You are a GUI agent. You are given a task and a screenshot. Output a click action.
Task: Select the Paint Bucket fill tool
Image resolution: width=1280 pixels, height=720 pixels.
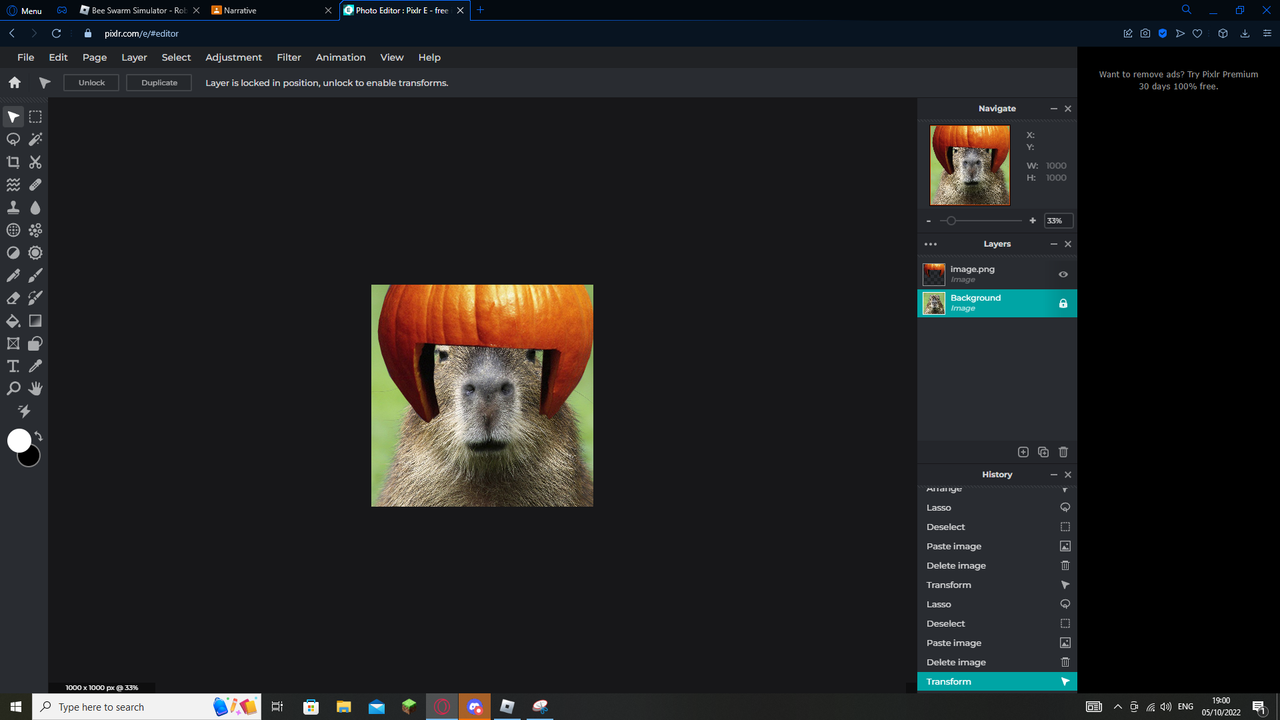point(13,321)
